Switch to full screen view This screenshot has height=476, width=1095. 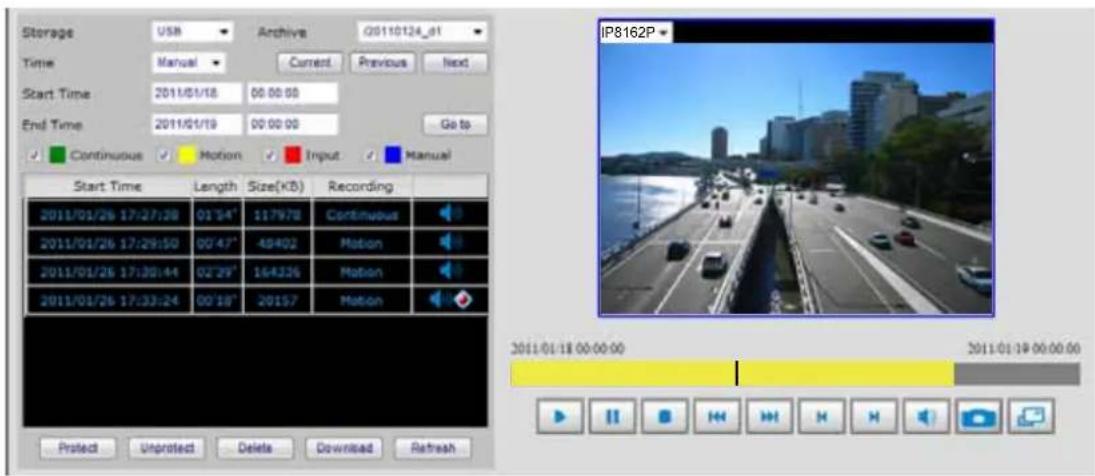click(x=1031, y=417)
